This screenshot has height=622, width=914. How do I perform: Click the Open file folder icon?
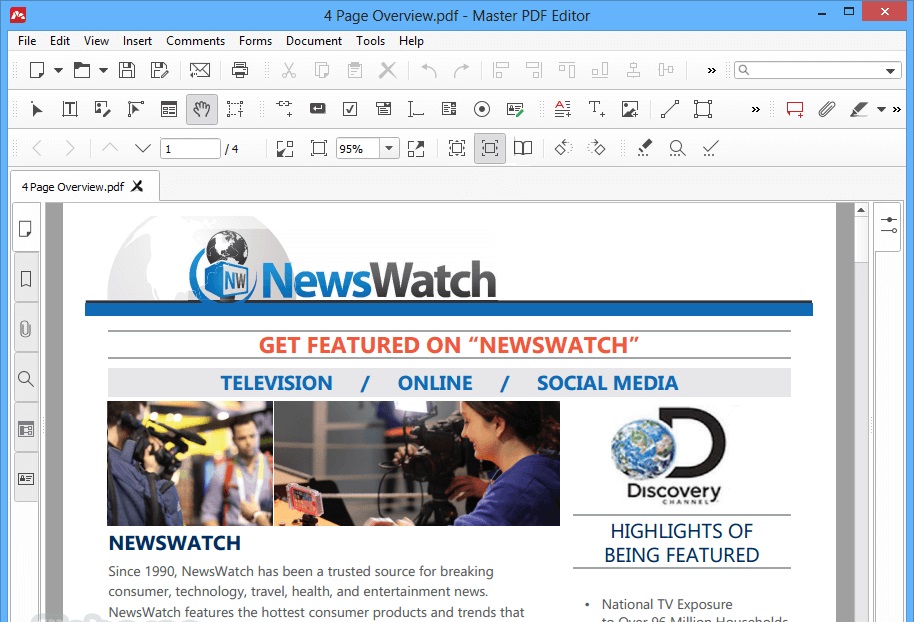click(82, 71)
